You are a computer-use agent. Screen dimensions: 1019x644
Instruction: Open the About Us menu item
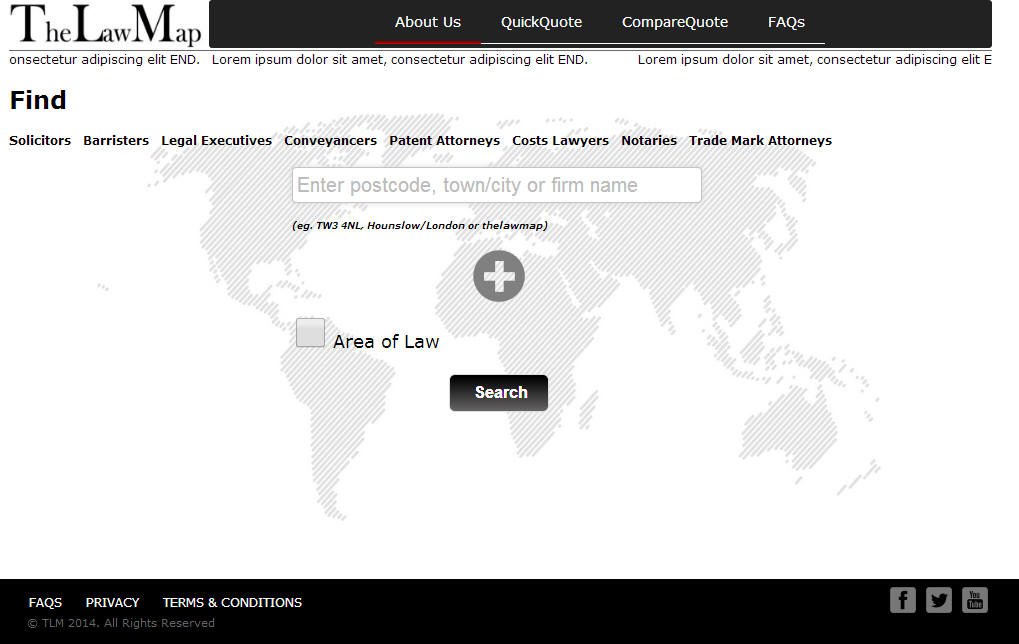[427, 22]
